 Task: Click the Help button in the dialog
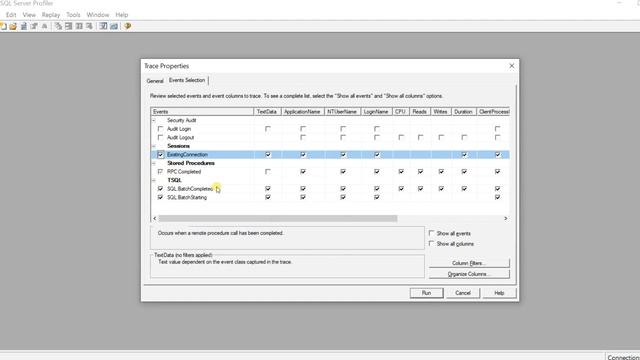(x=499, y=293)
